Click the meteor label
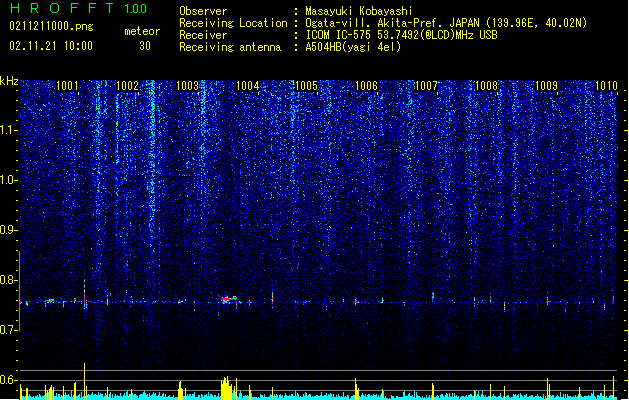The image size is (629, 400). [142, 31]
